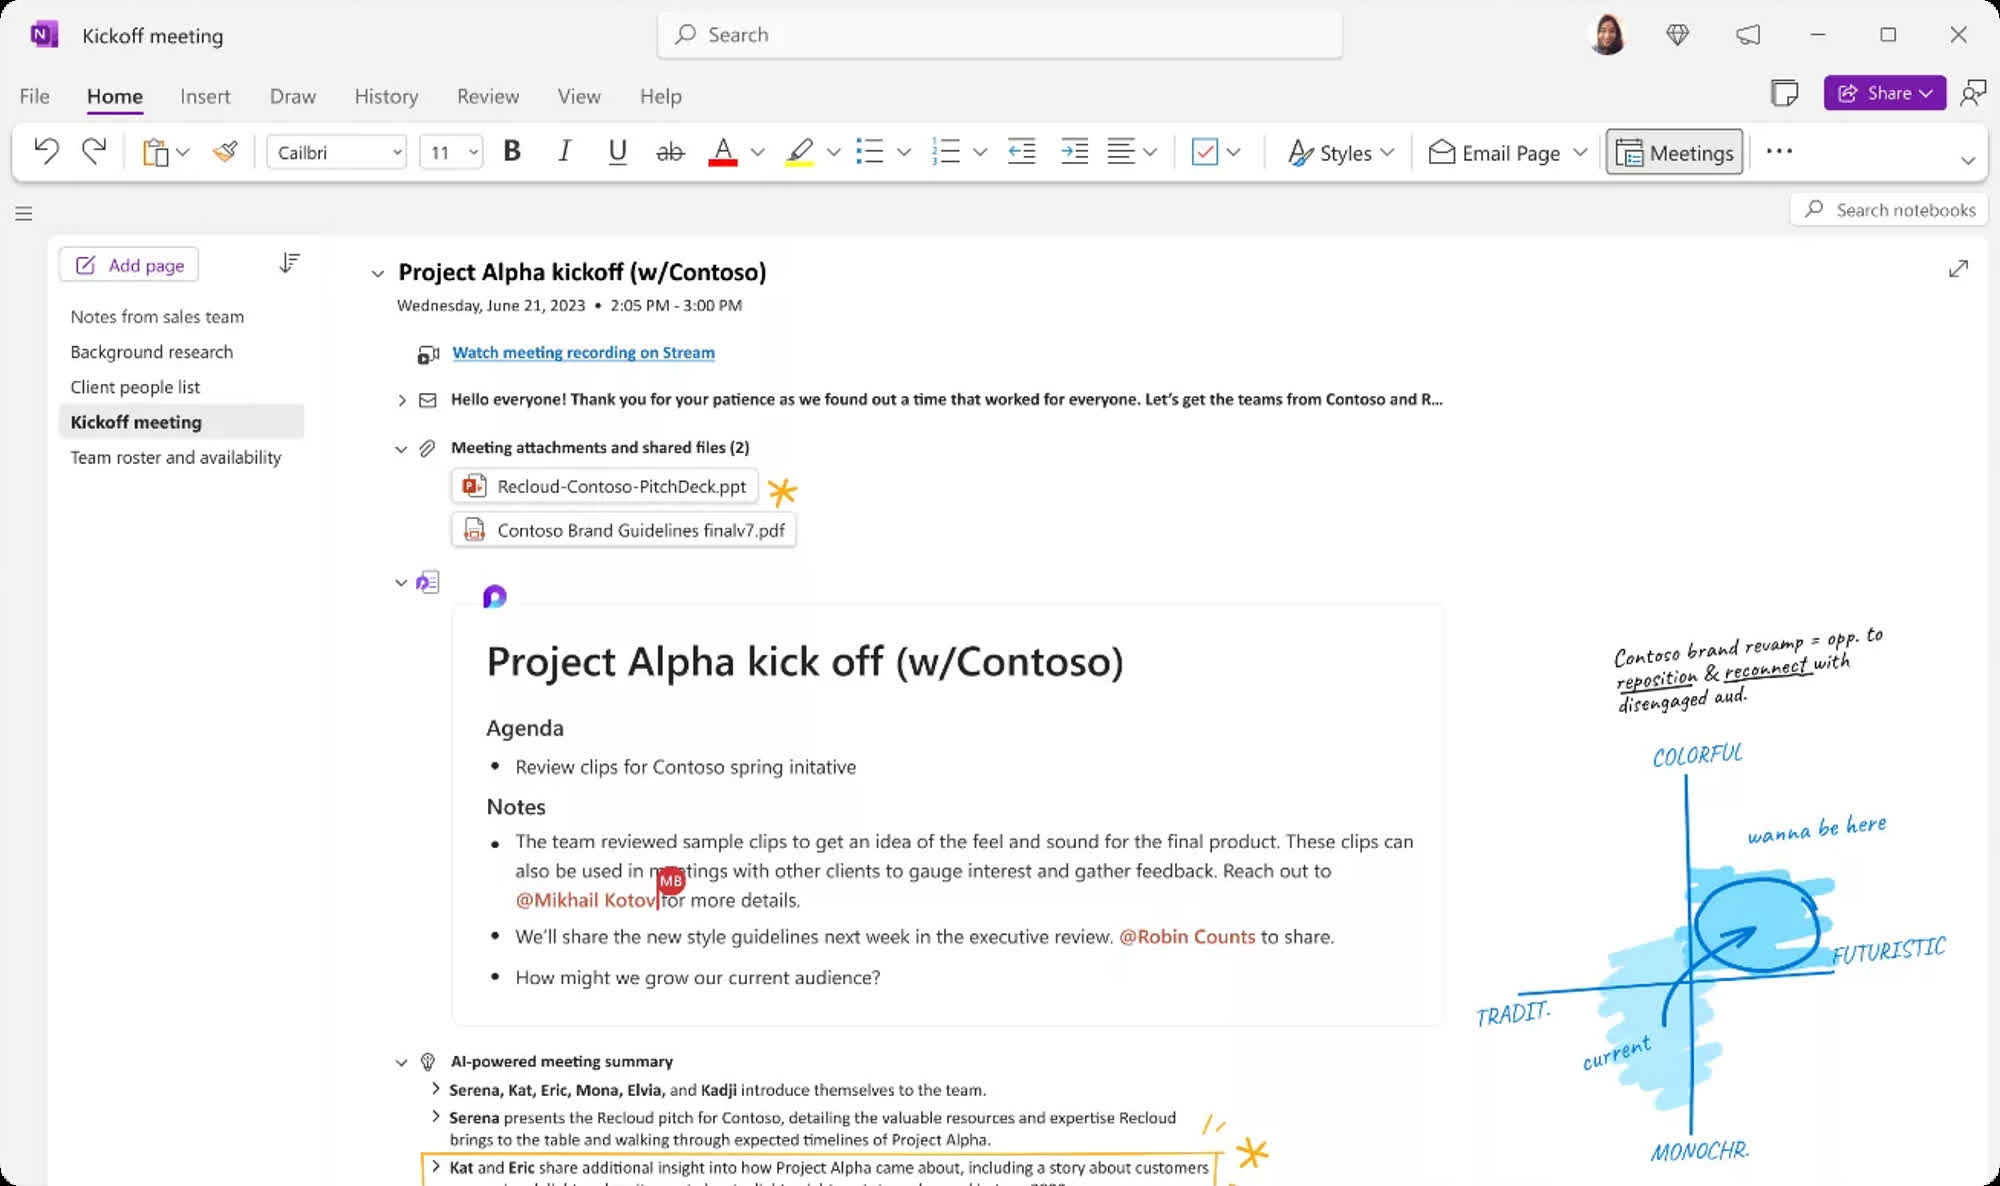Screen dimensions: 2000x1186
Task: Open the user profile picture
Action: pos(1608,35)
